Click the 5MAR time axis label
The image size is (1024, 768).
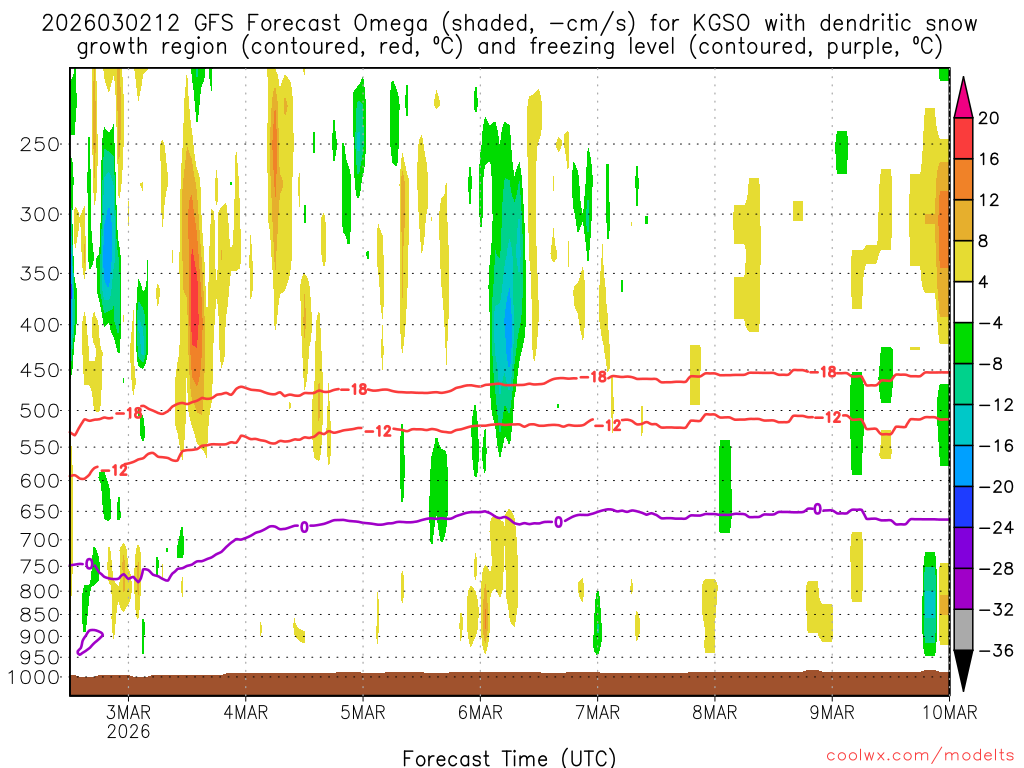pyautogui.click(x=363, y=712)
